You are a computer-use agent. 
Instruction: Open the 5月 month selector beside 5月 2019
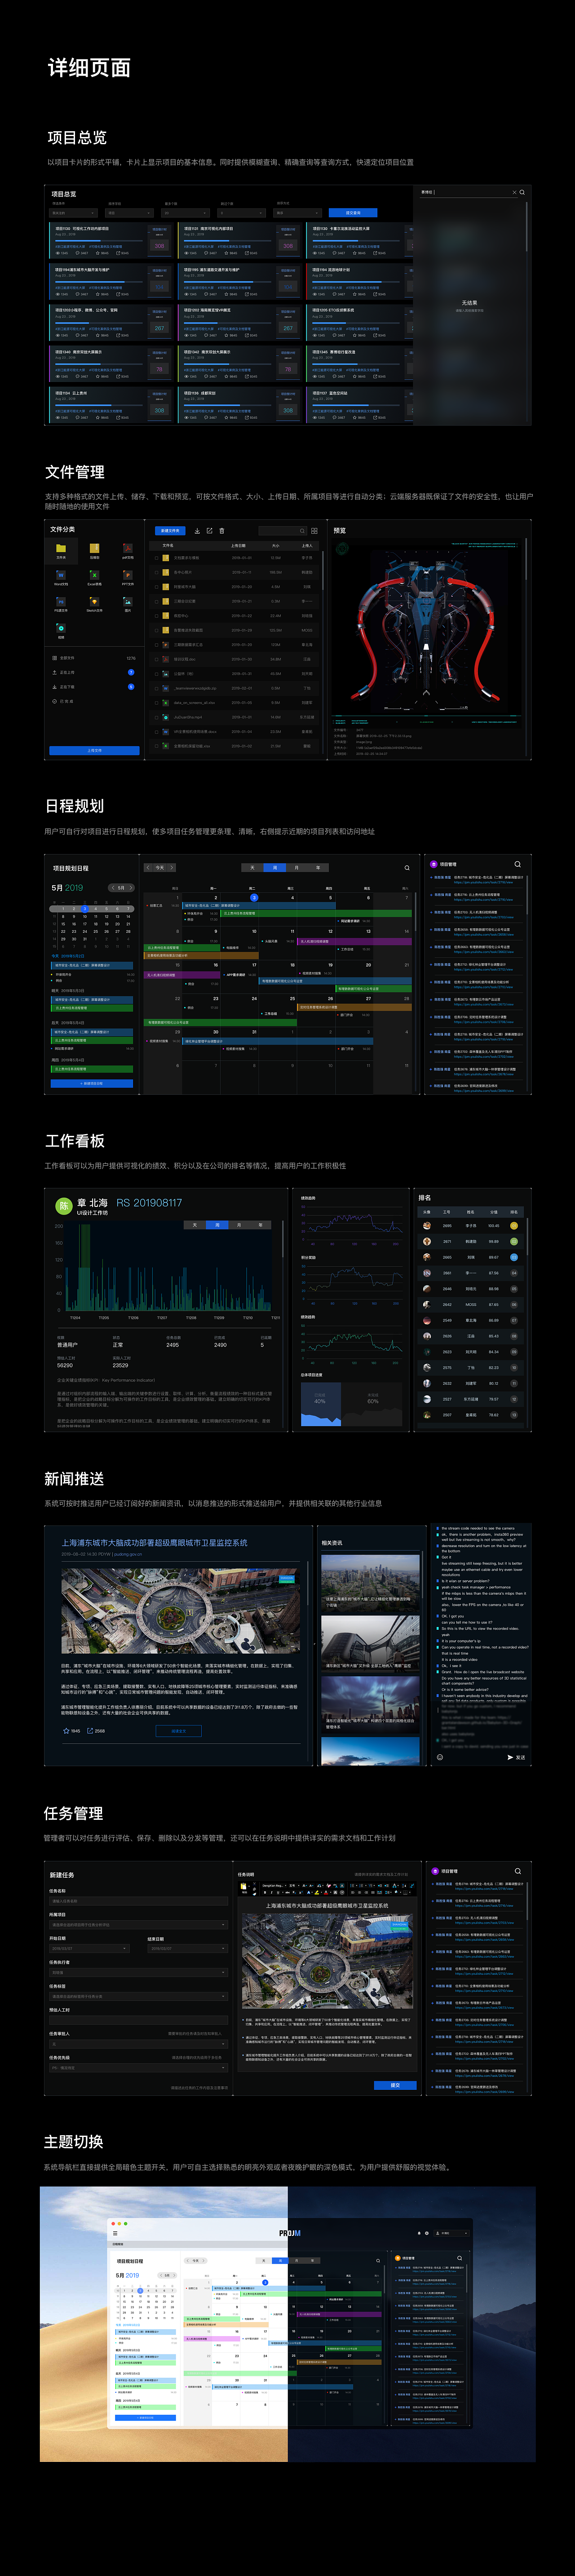121,887
